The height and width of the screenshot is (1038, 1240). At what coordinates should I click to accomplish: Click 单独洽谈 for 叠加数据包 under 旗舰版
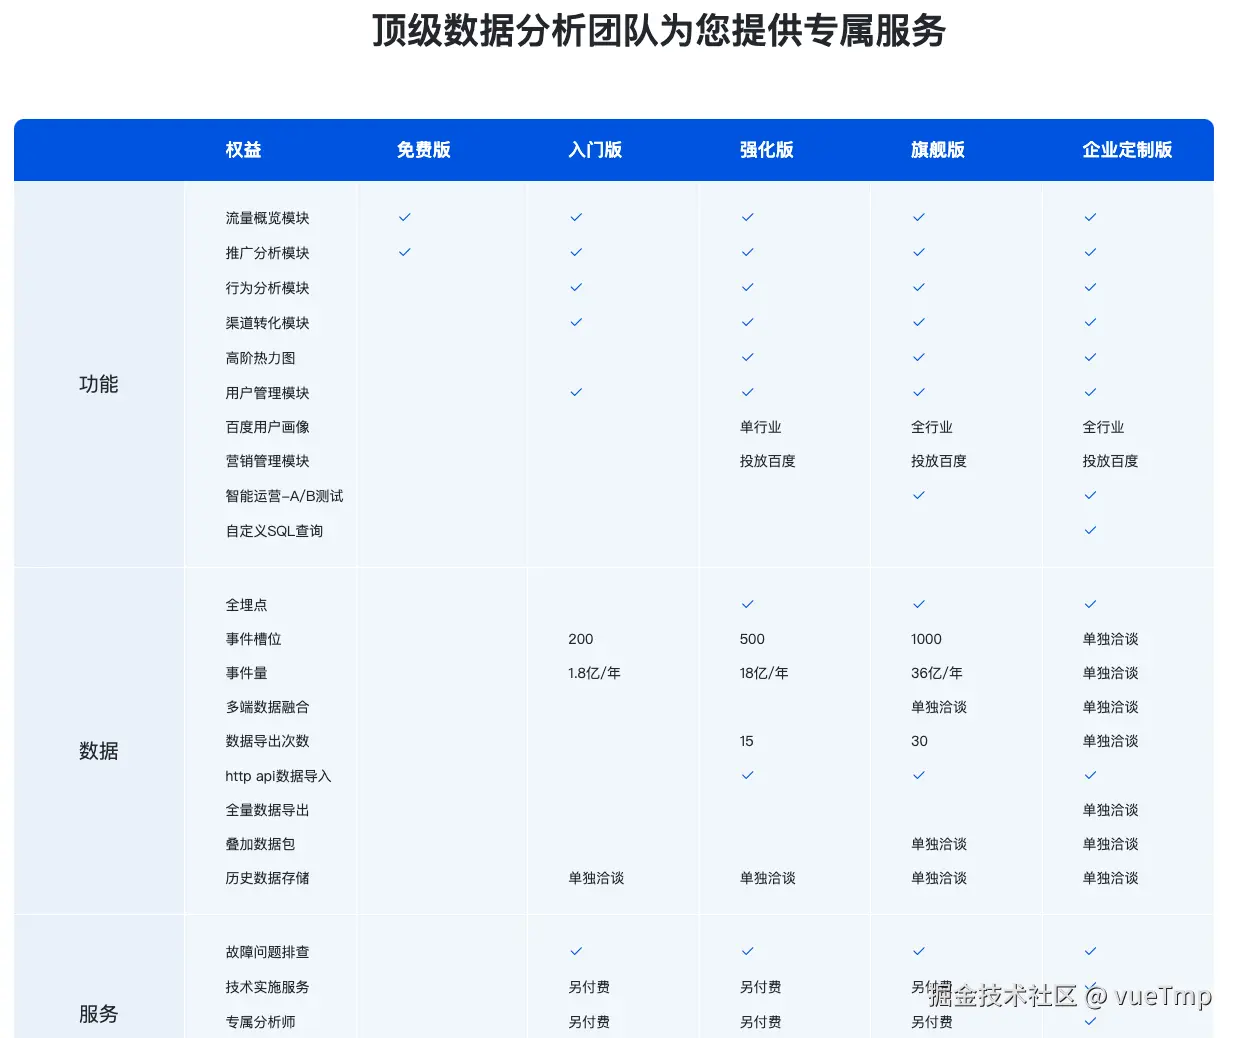point(939,844)
